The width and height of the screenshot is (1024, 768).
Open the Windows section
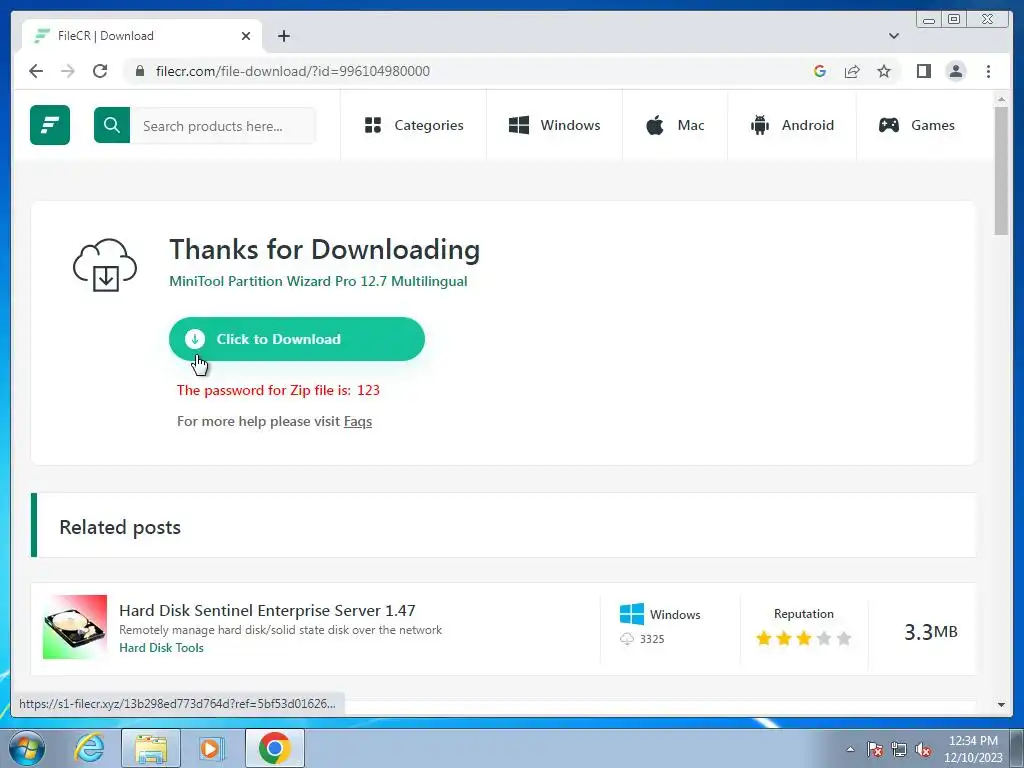tap(554, 125)
